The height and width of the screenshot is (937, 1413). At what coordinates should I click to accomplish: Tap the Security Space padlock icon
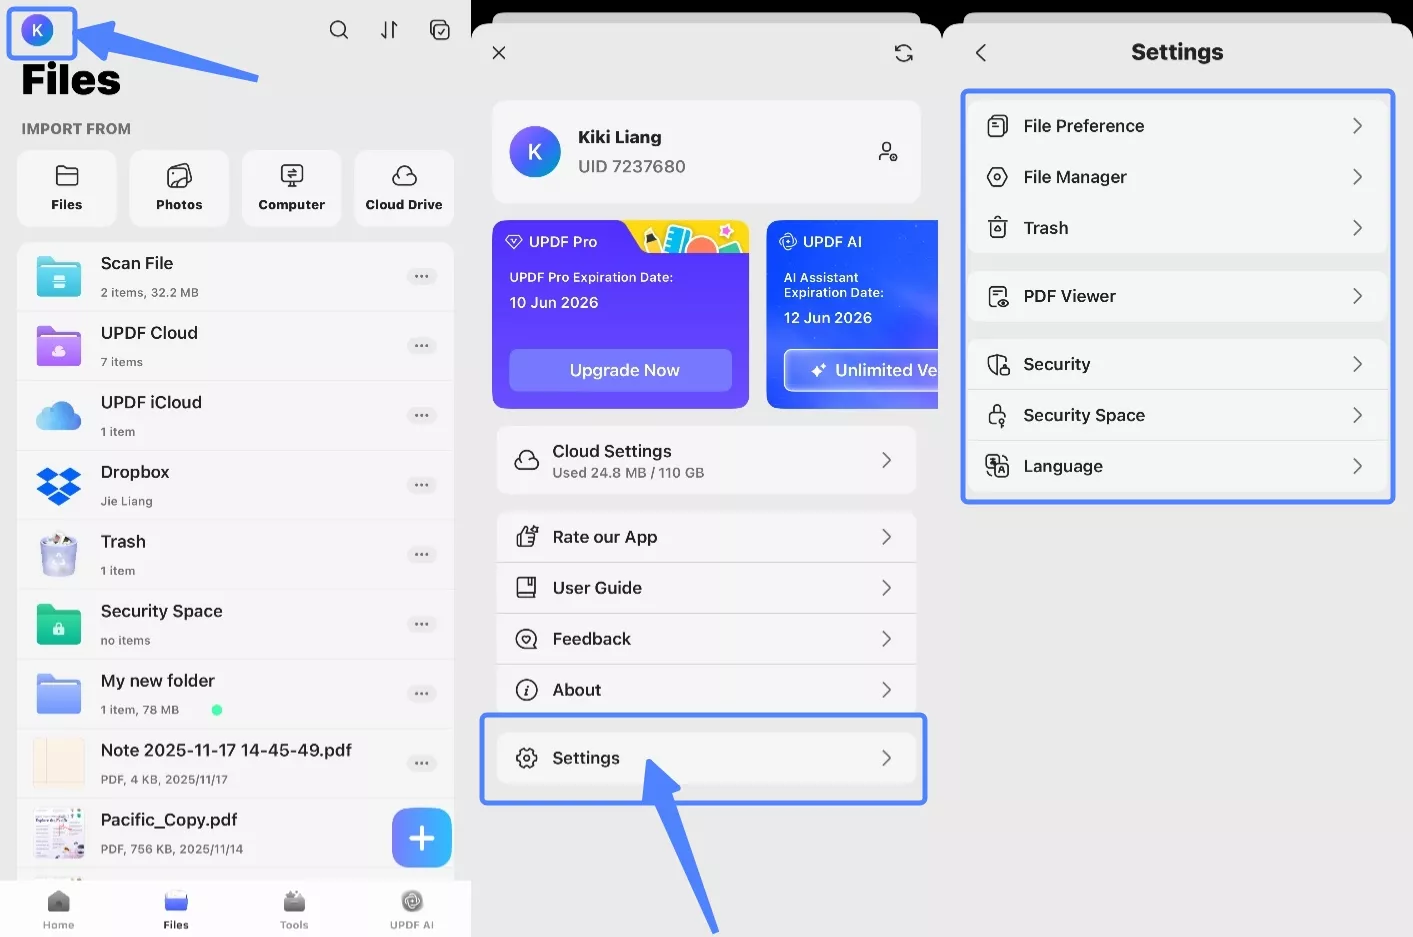coord(998,415)
